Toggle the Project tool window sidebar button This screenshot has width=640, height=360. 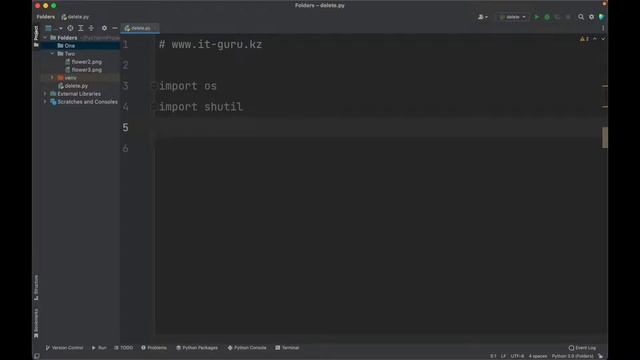click(36, 36)
